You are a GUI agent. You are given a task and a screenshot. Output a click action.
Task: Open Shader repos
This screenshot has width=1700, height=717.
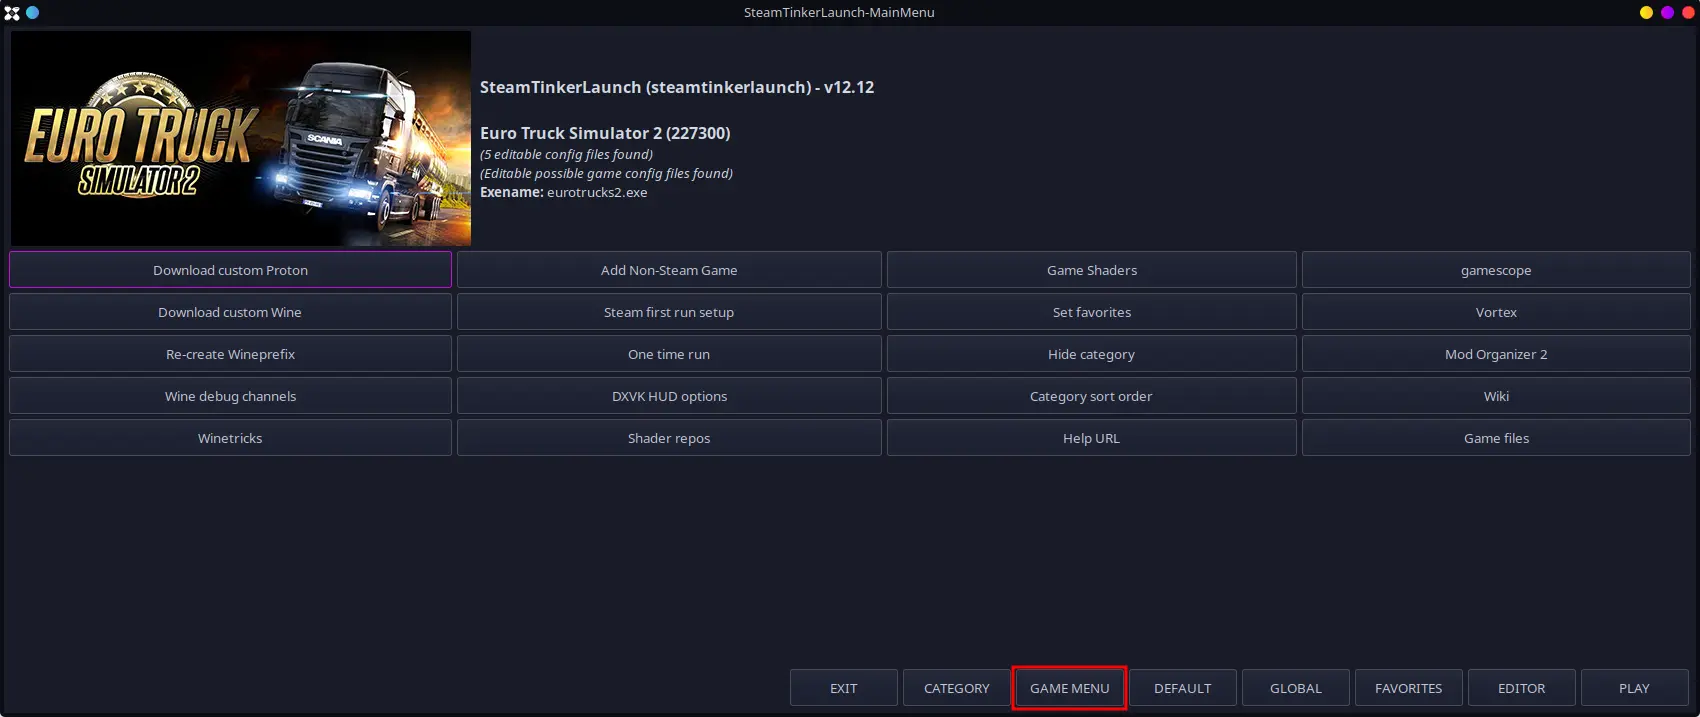tap(669, 438)
